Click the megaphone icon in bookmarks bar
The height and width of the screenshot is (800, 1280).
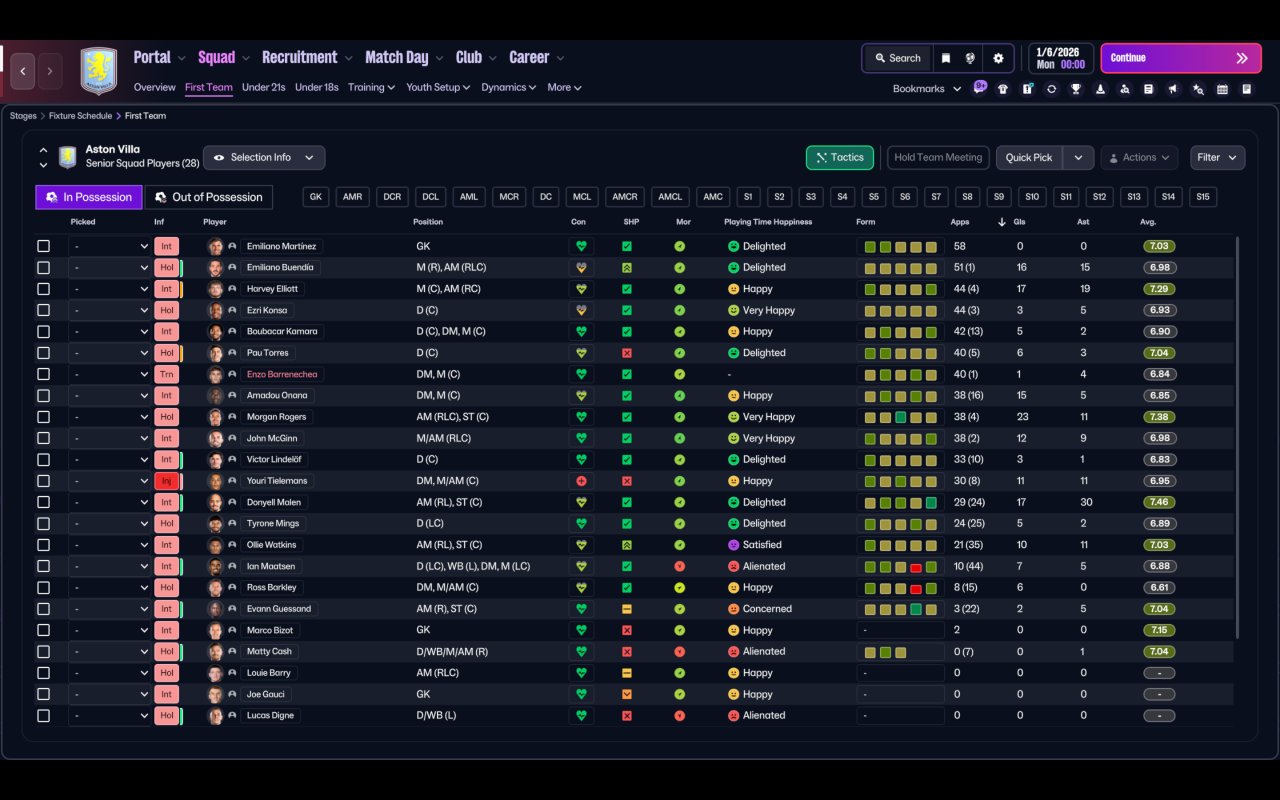click(x=1173, y=89)
